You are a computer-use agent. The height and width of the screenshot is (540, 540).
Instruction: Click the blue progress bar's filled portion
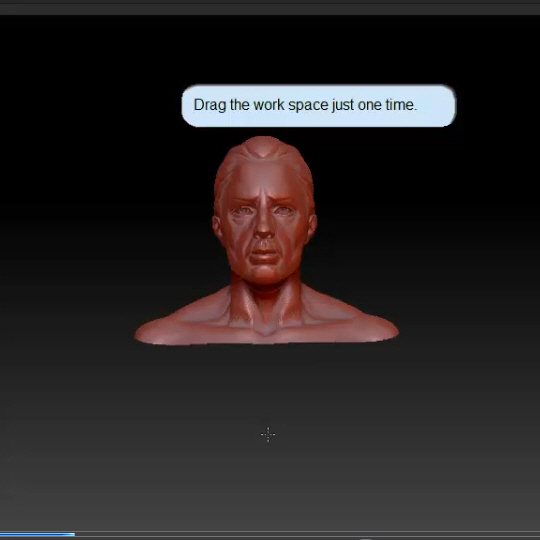point(37,534)
